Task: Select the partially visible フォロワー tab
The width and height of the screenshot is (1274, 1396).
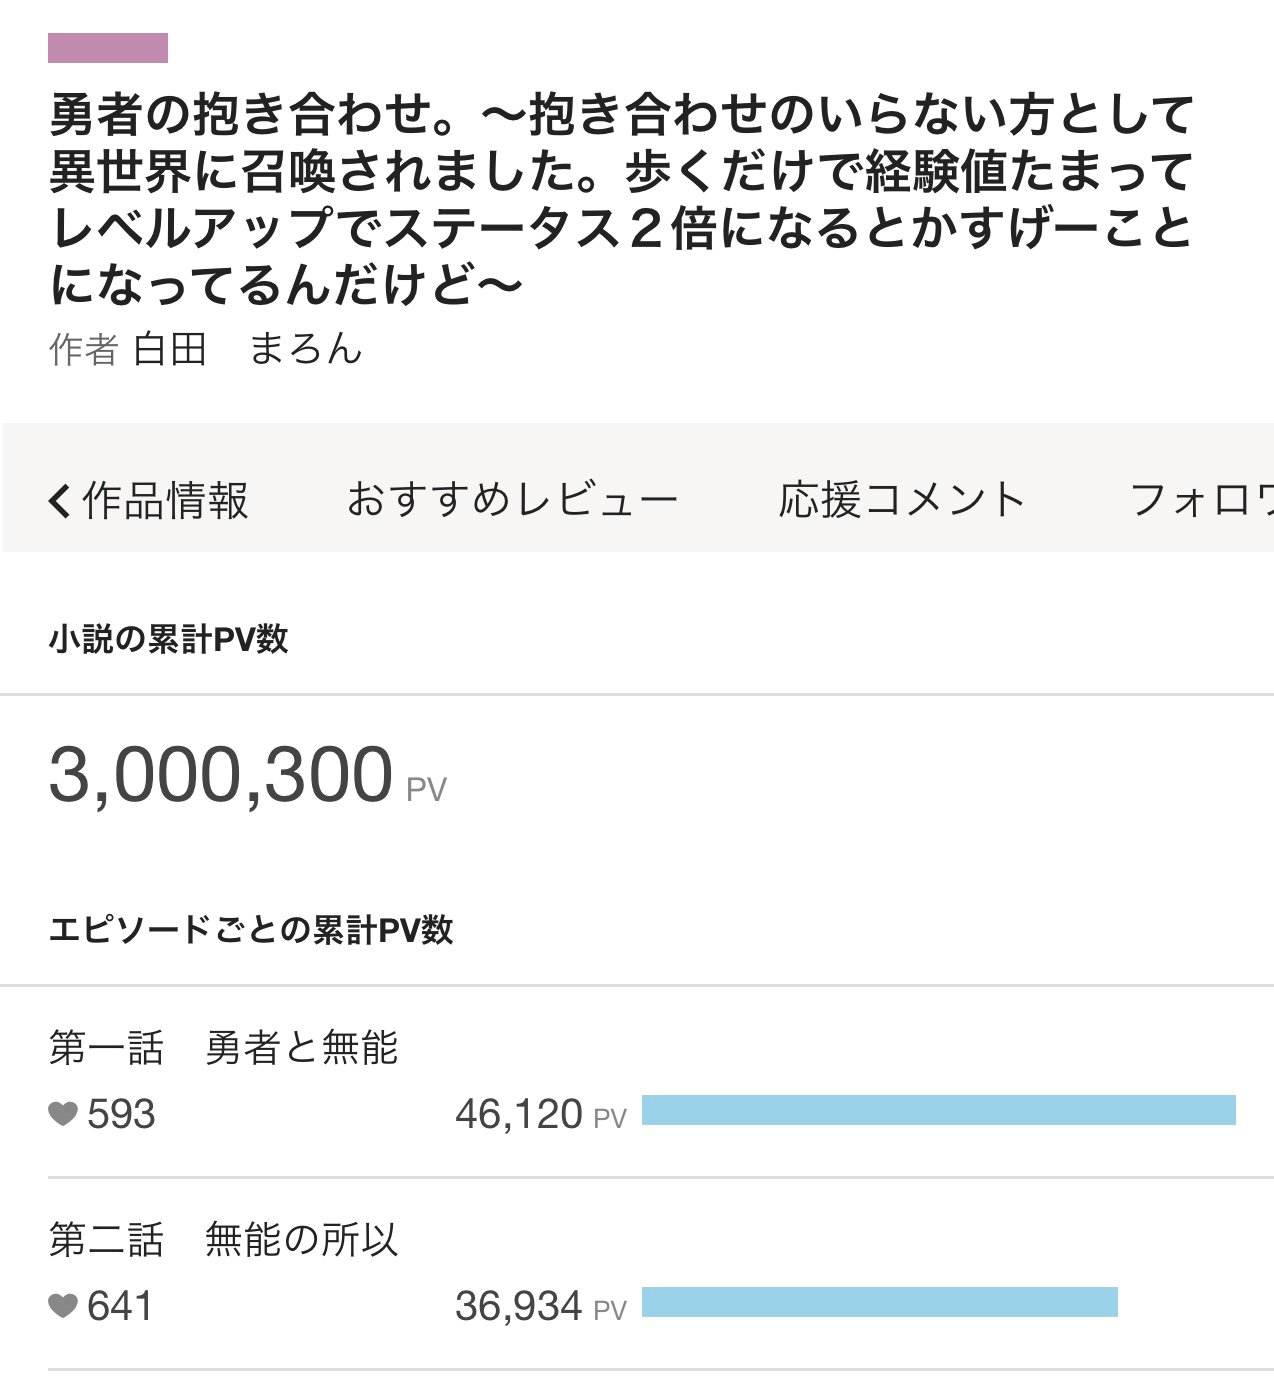Action: click(1200, 500)
